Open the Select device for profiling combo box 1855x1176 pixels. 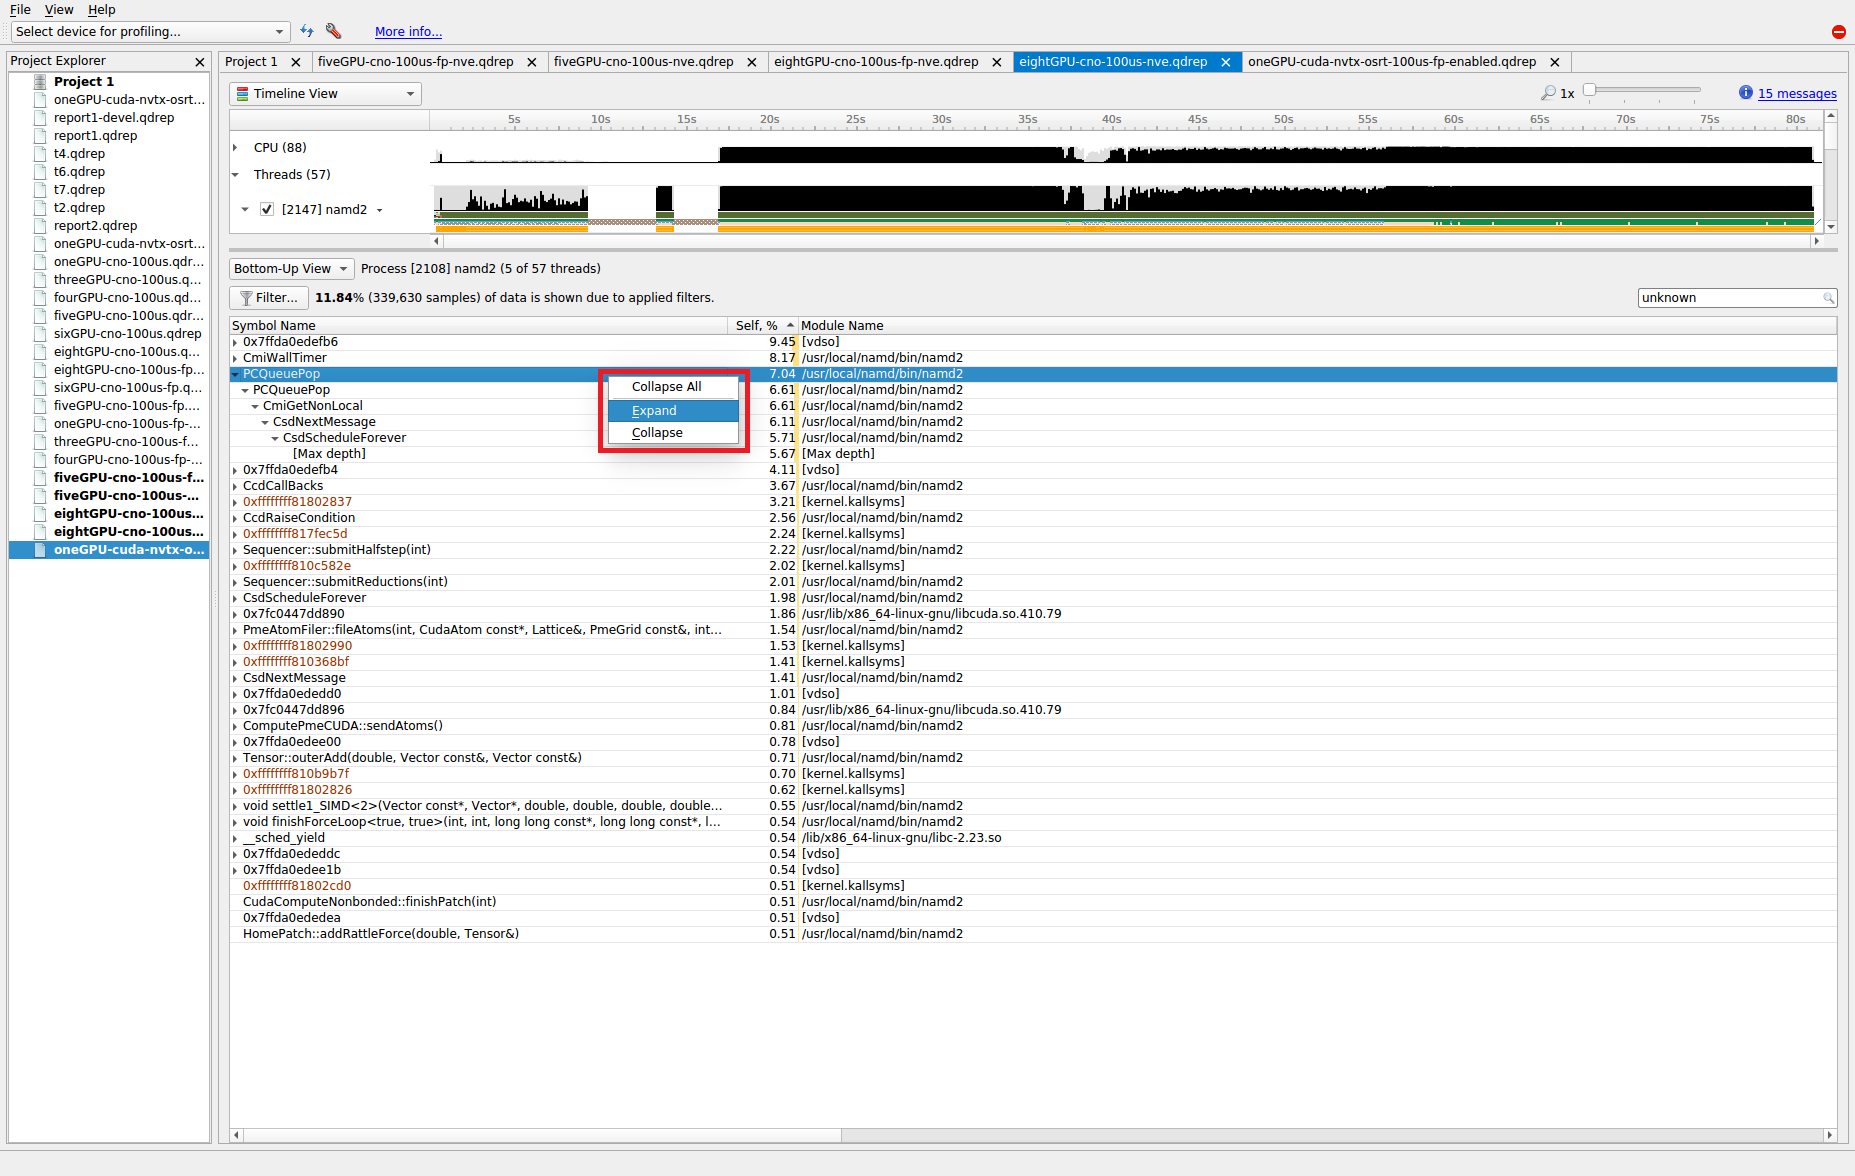point(150,32)
